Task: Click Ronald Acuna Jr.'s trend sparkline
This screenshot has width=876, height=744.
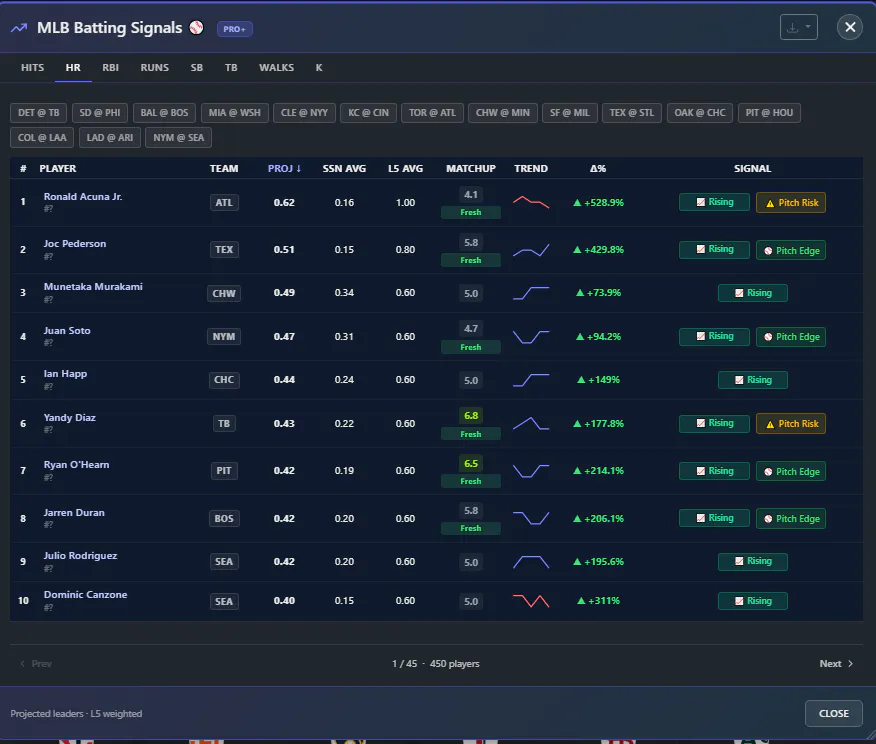Action: [x=531, y=202]
